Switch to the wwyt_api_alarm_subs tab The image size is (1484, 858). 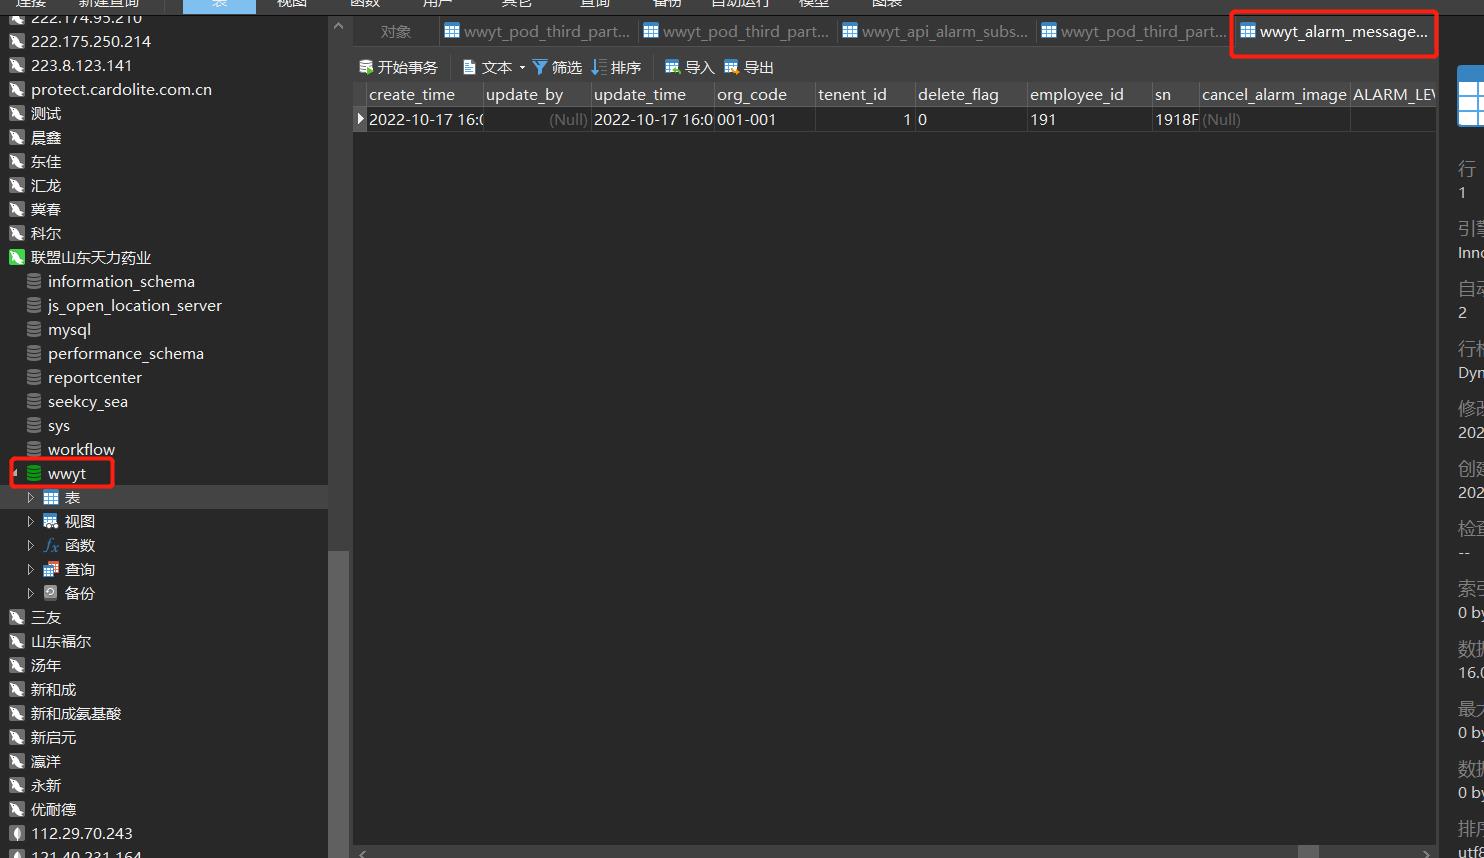coord(935,32)
